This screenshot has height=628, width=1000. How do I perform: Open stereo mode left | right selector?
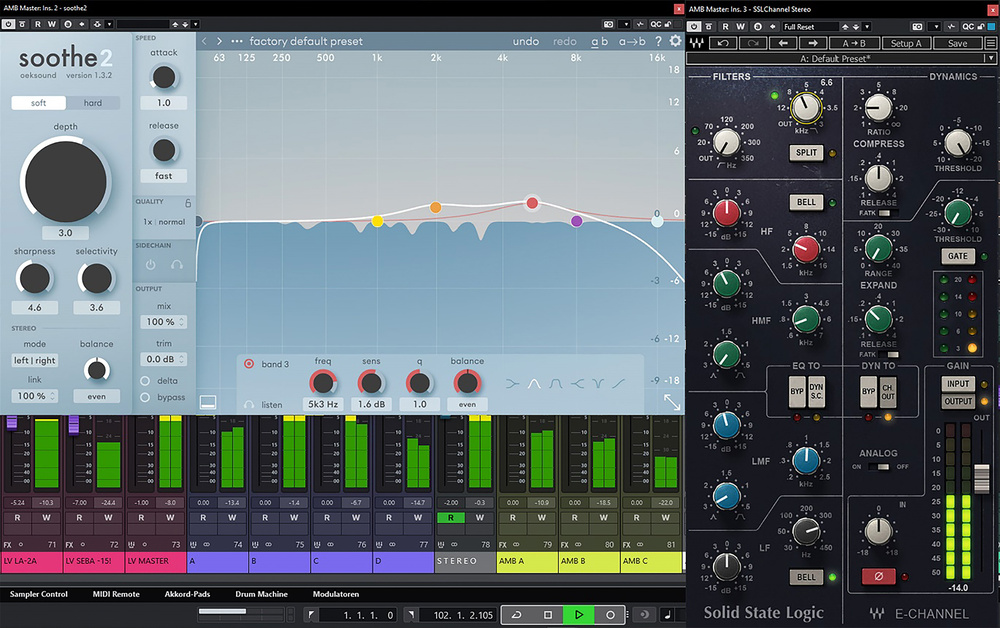(34, 360)
